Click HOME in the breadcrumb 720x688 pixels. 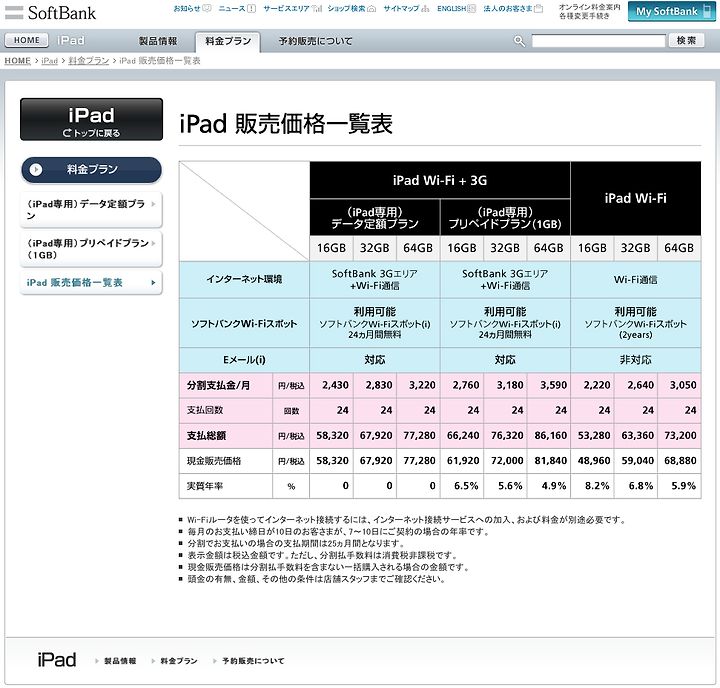(17, 61)
